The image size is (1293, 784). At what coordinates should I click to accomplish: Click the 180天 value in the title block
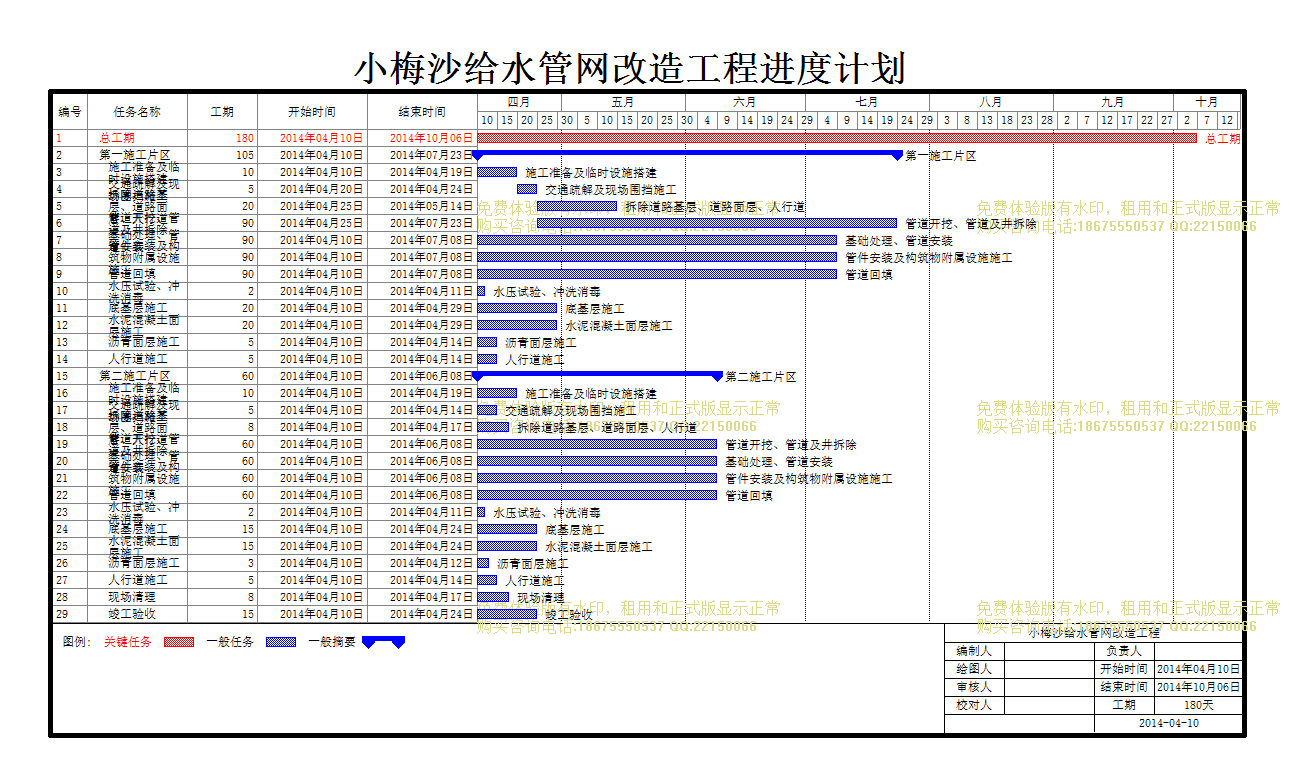(x=1198, y=705)
